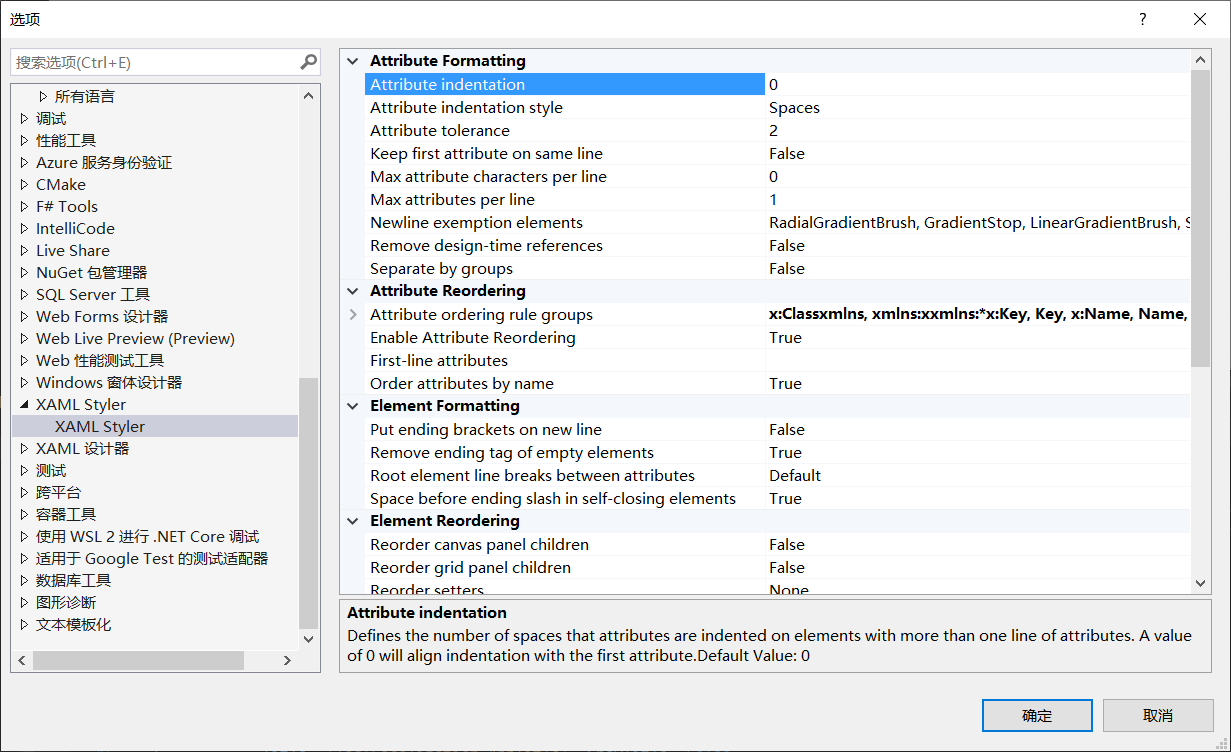Toggle Enable Attribute Reordering value
1231x752 pixels.
[978, 338]
